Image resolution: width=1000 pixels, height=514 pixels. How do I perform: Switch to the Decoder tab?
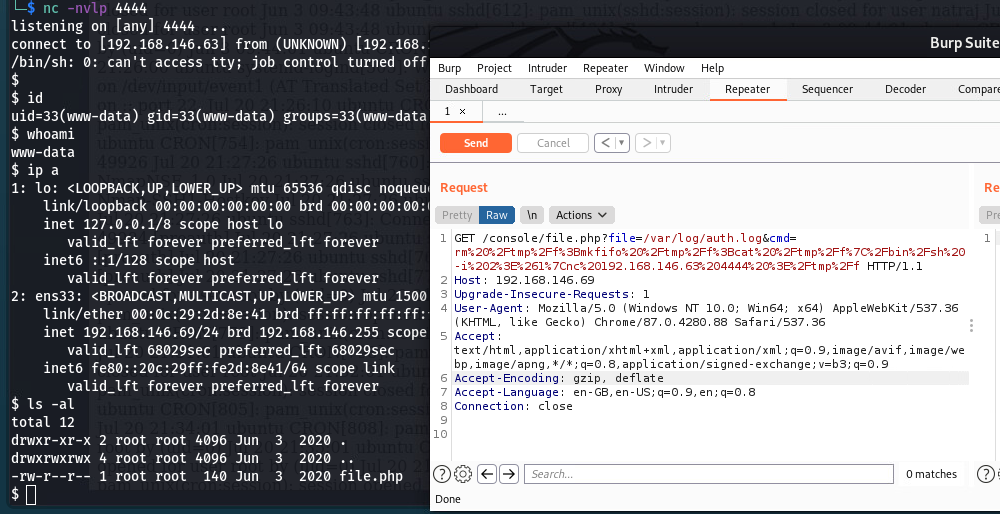click(905, 89)
